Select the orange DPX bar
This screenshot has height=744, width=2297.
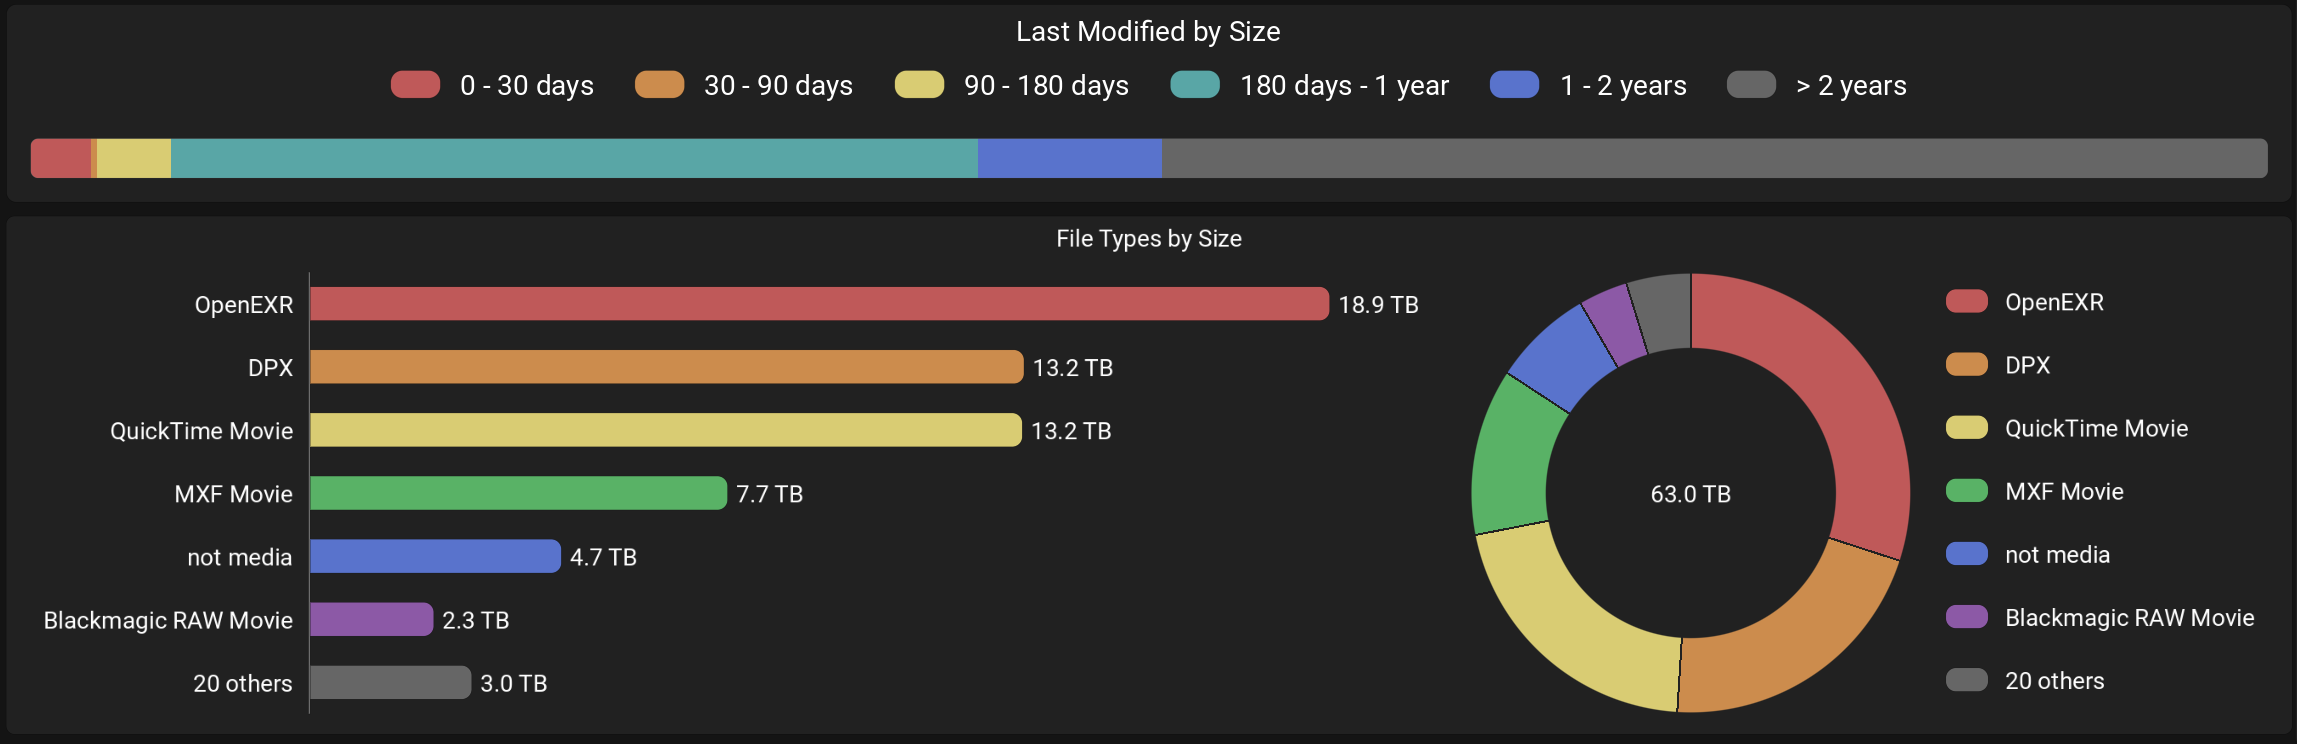[x=666, y=367]
